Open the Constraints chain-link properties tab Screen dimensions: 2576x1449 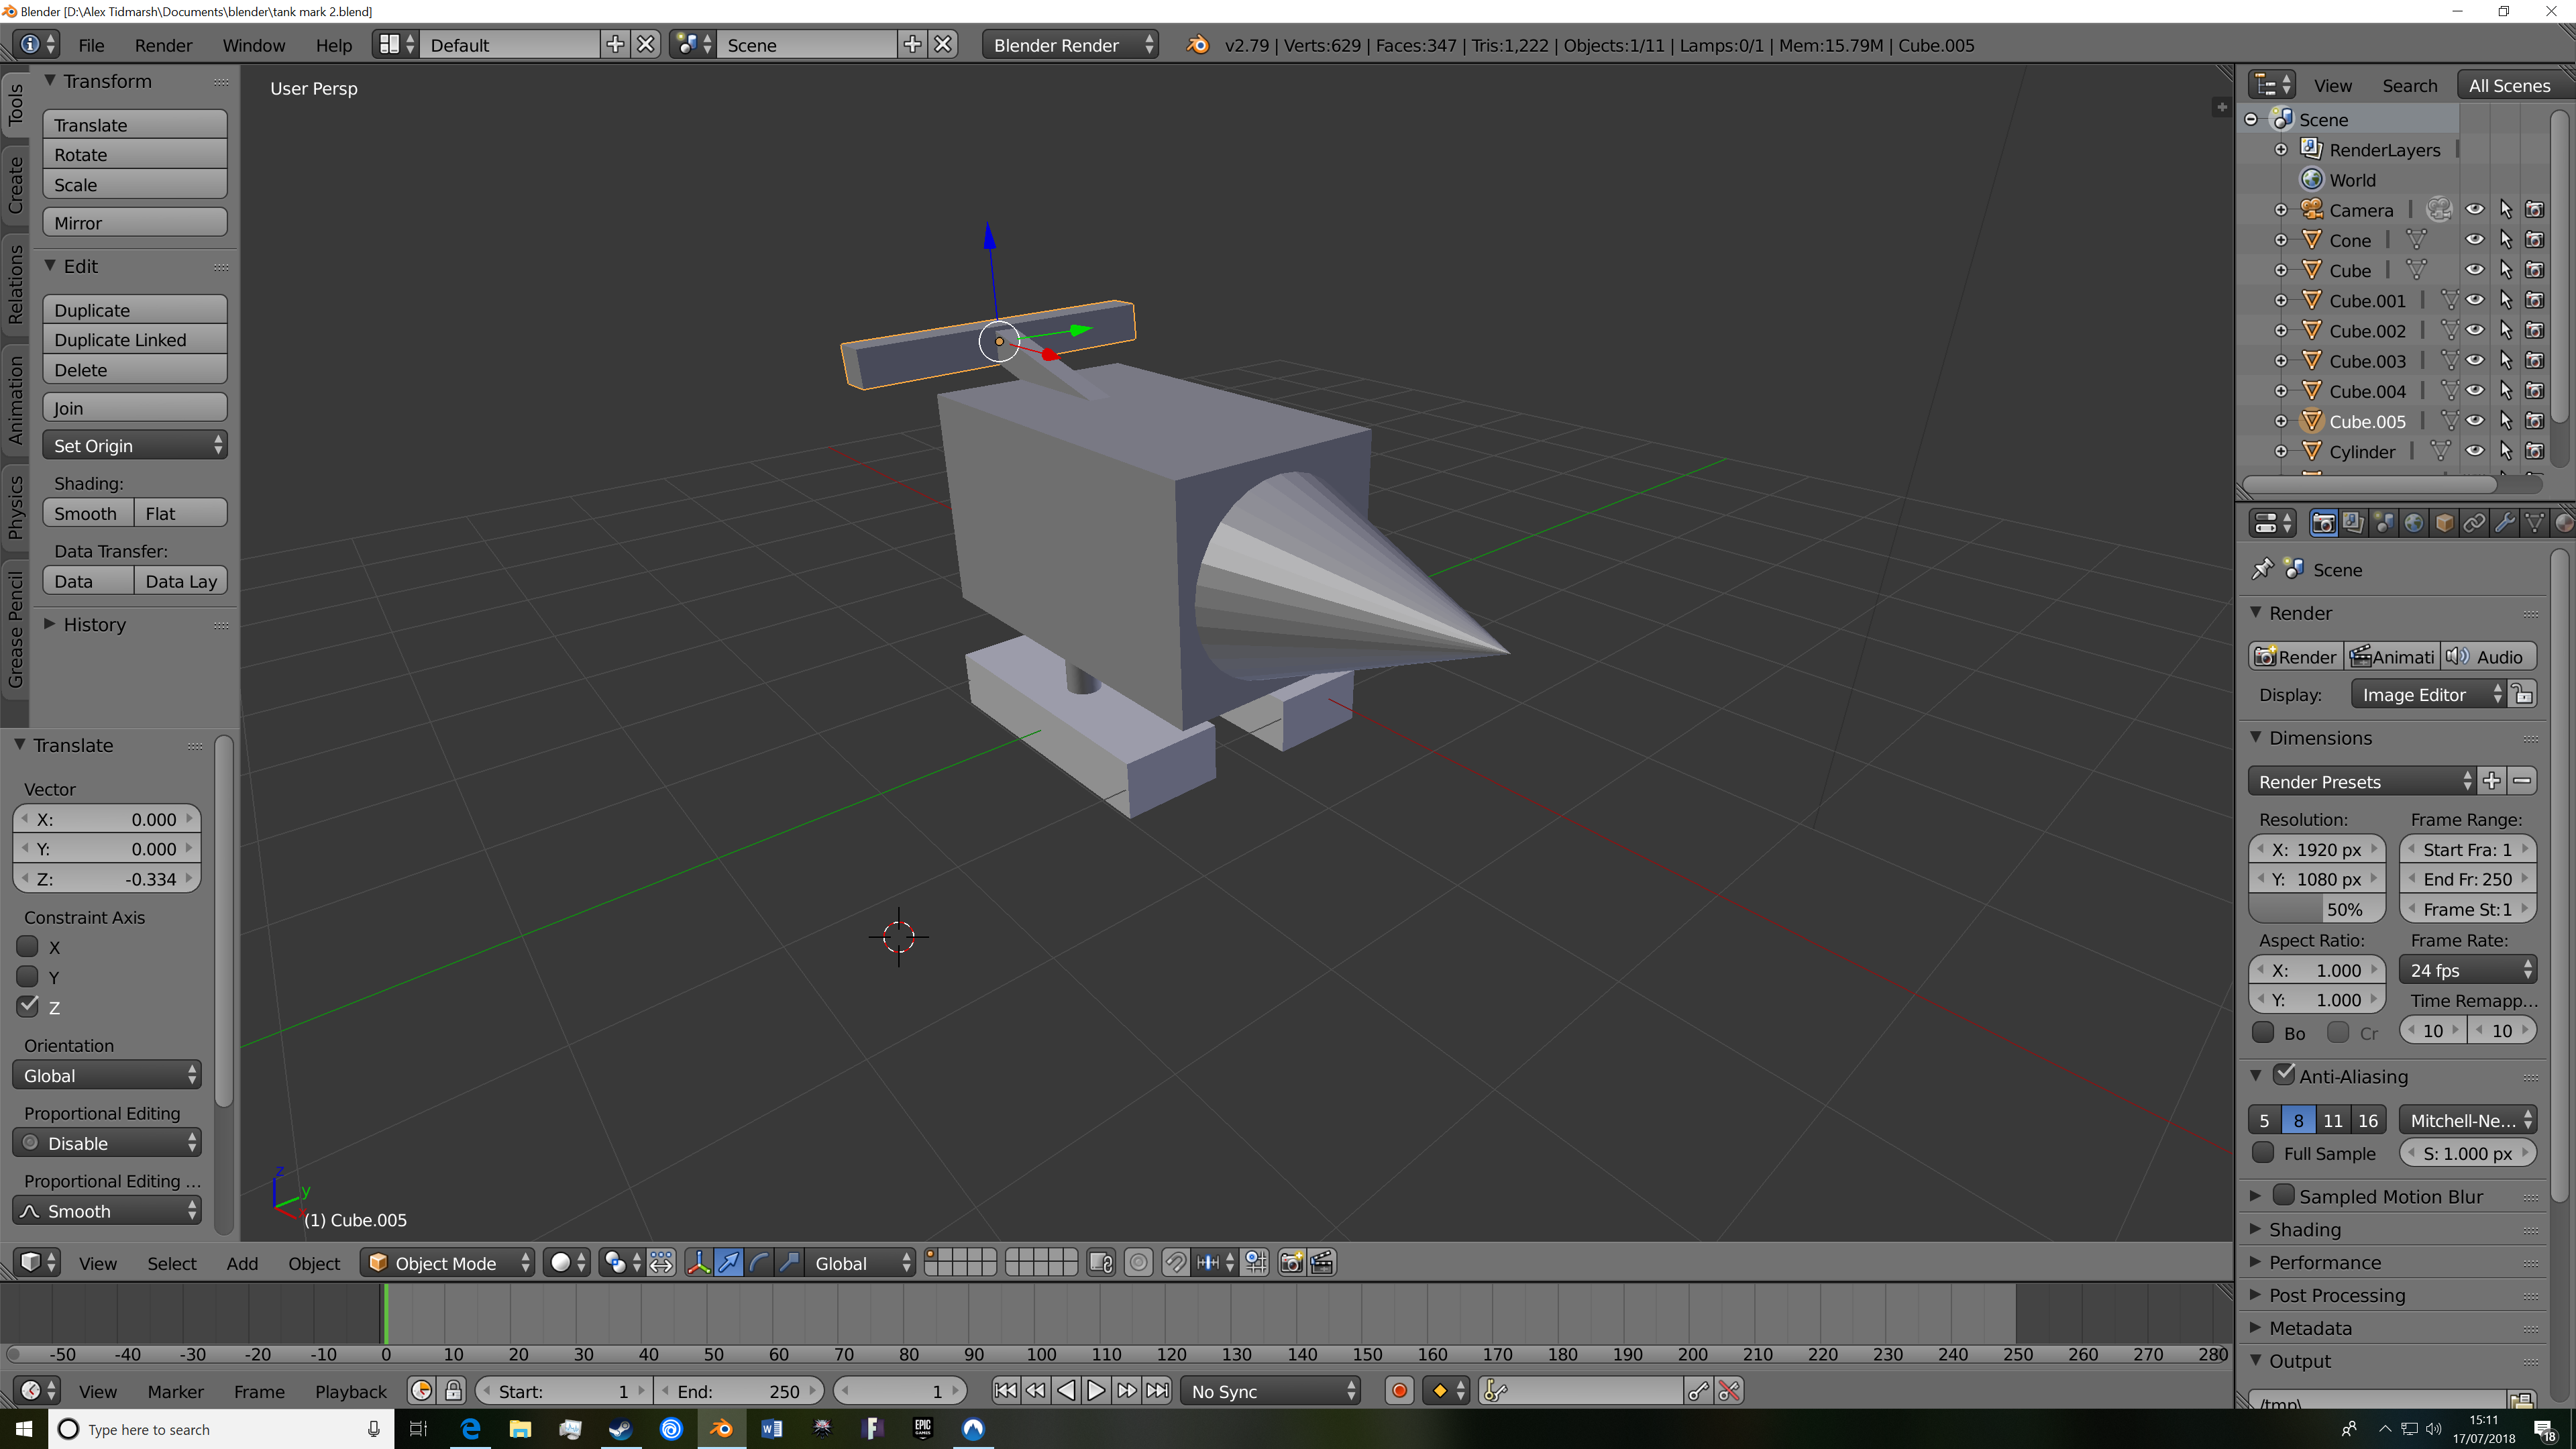(2474, 523)
